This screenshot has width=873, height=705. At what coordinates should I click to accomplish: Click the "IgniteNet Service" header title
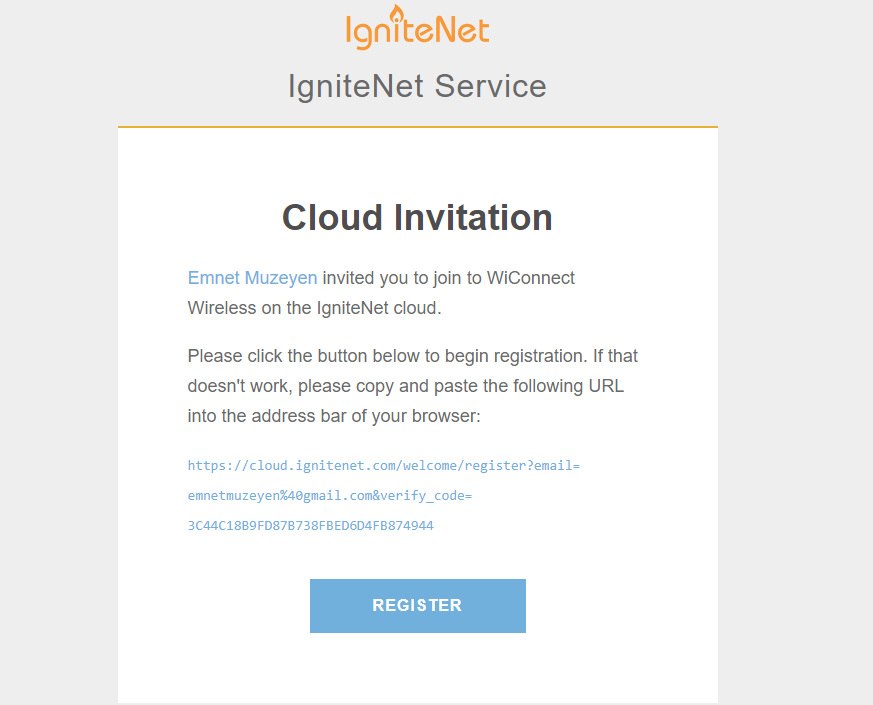417,86
